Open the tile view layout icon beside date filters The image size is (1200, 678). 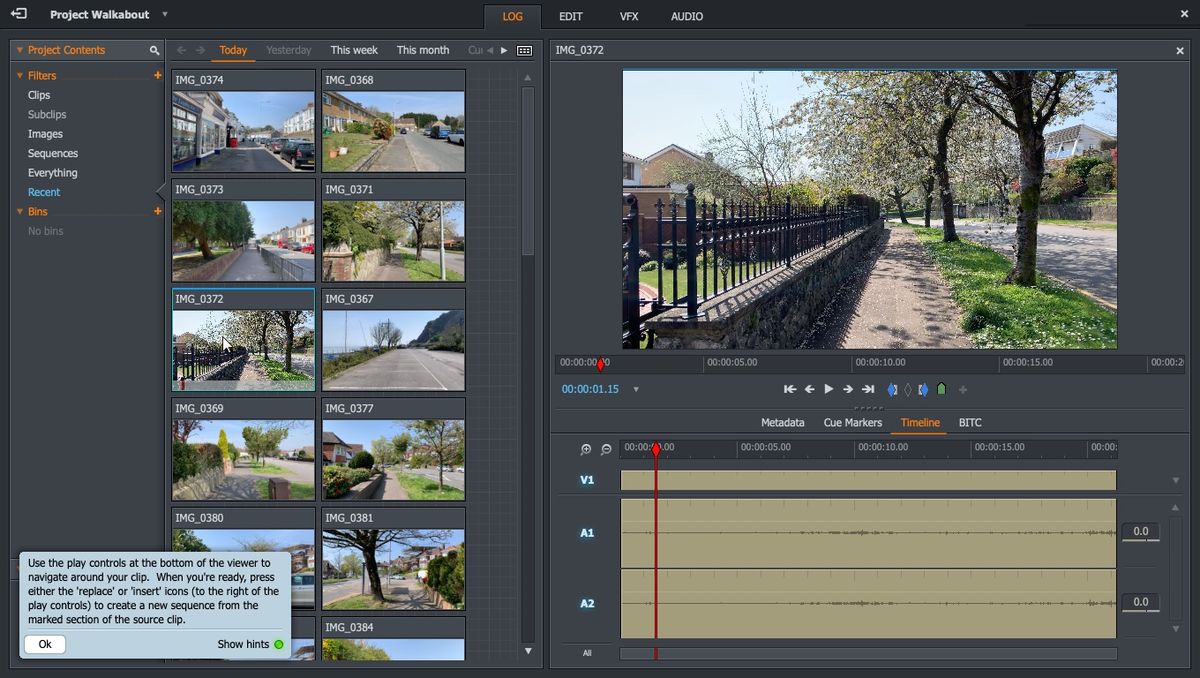[523, 49]
